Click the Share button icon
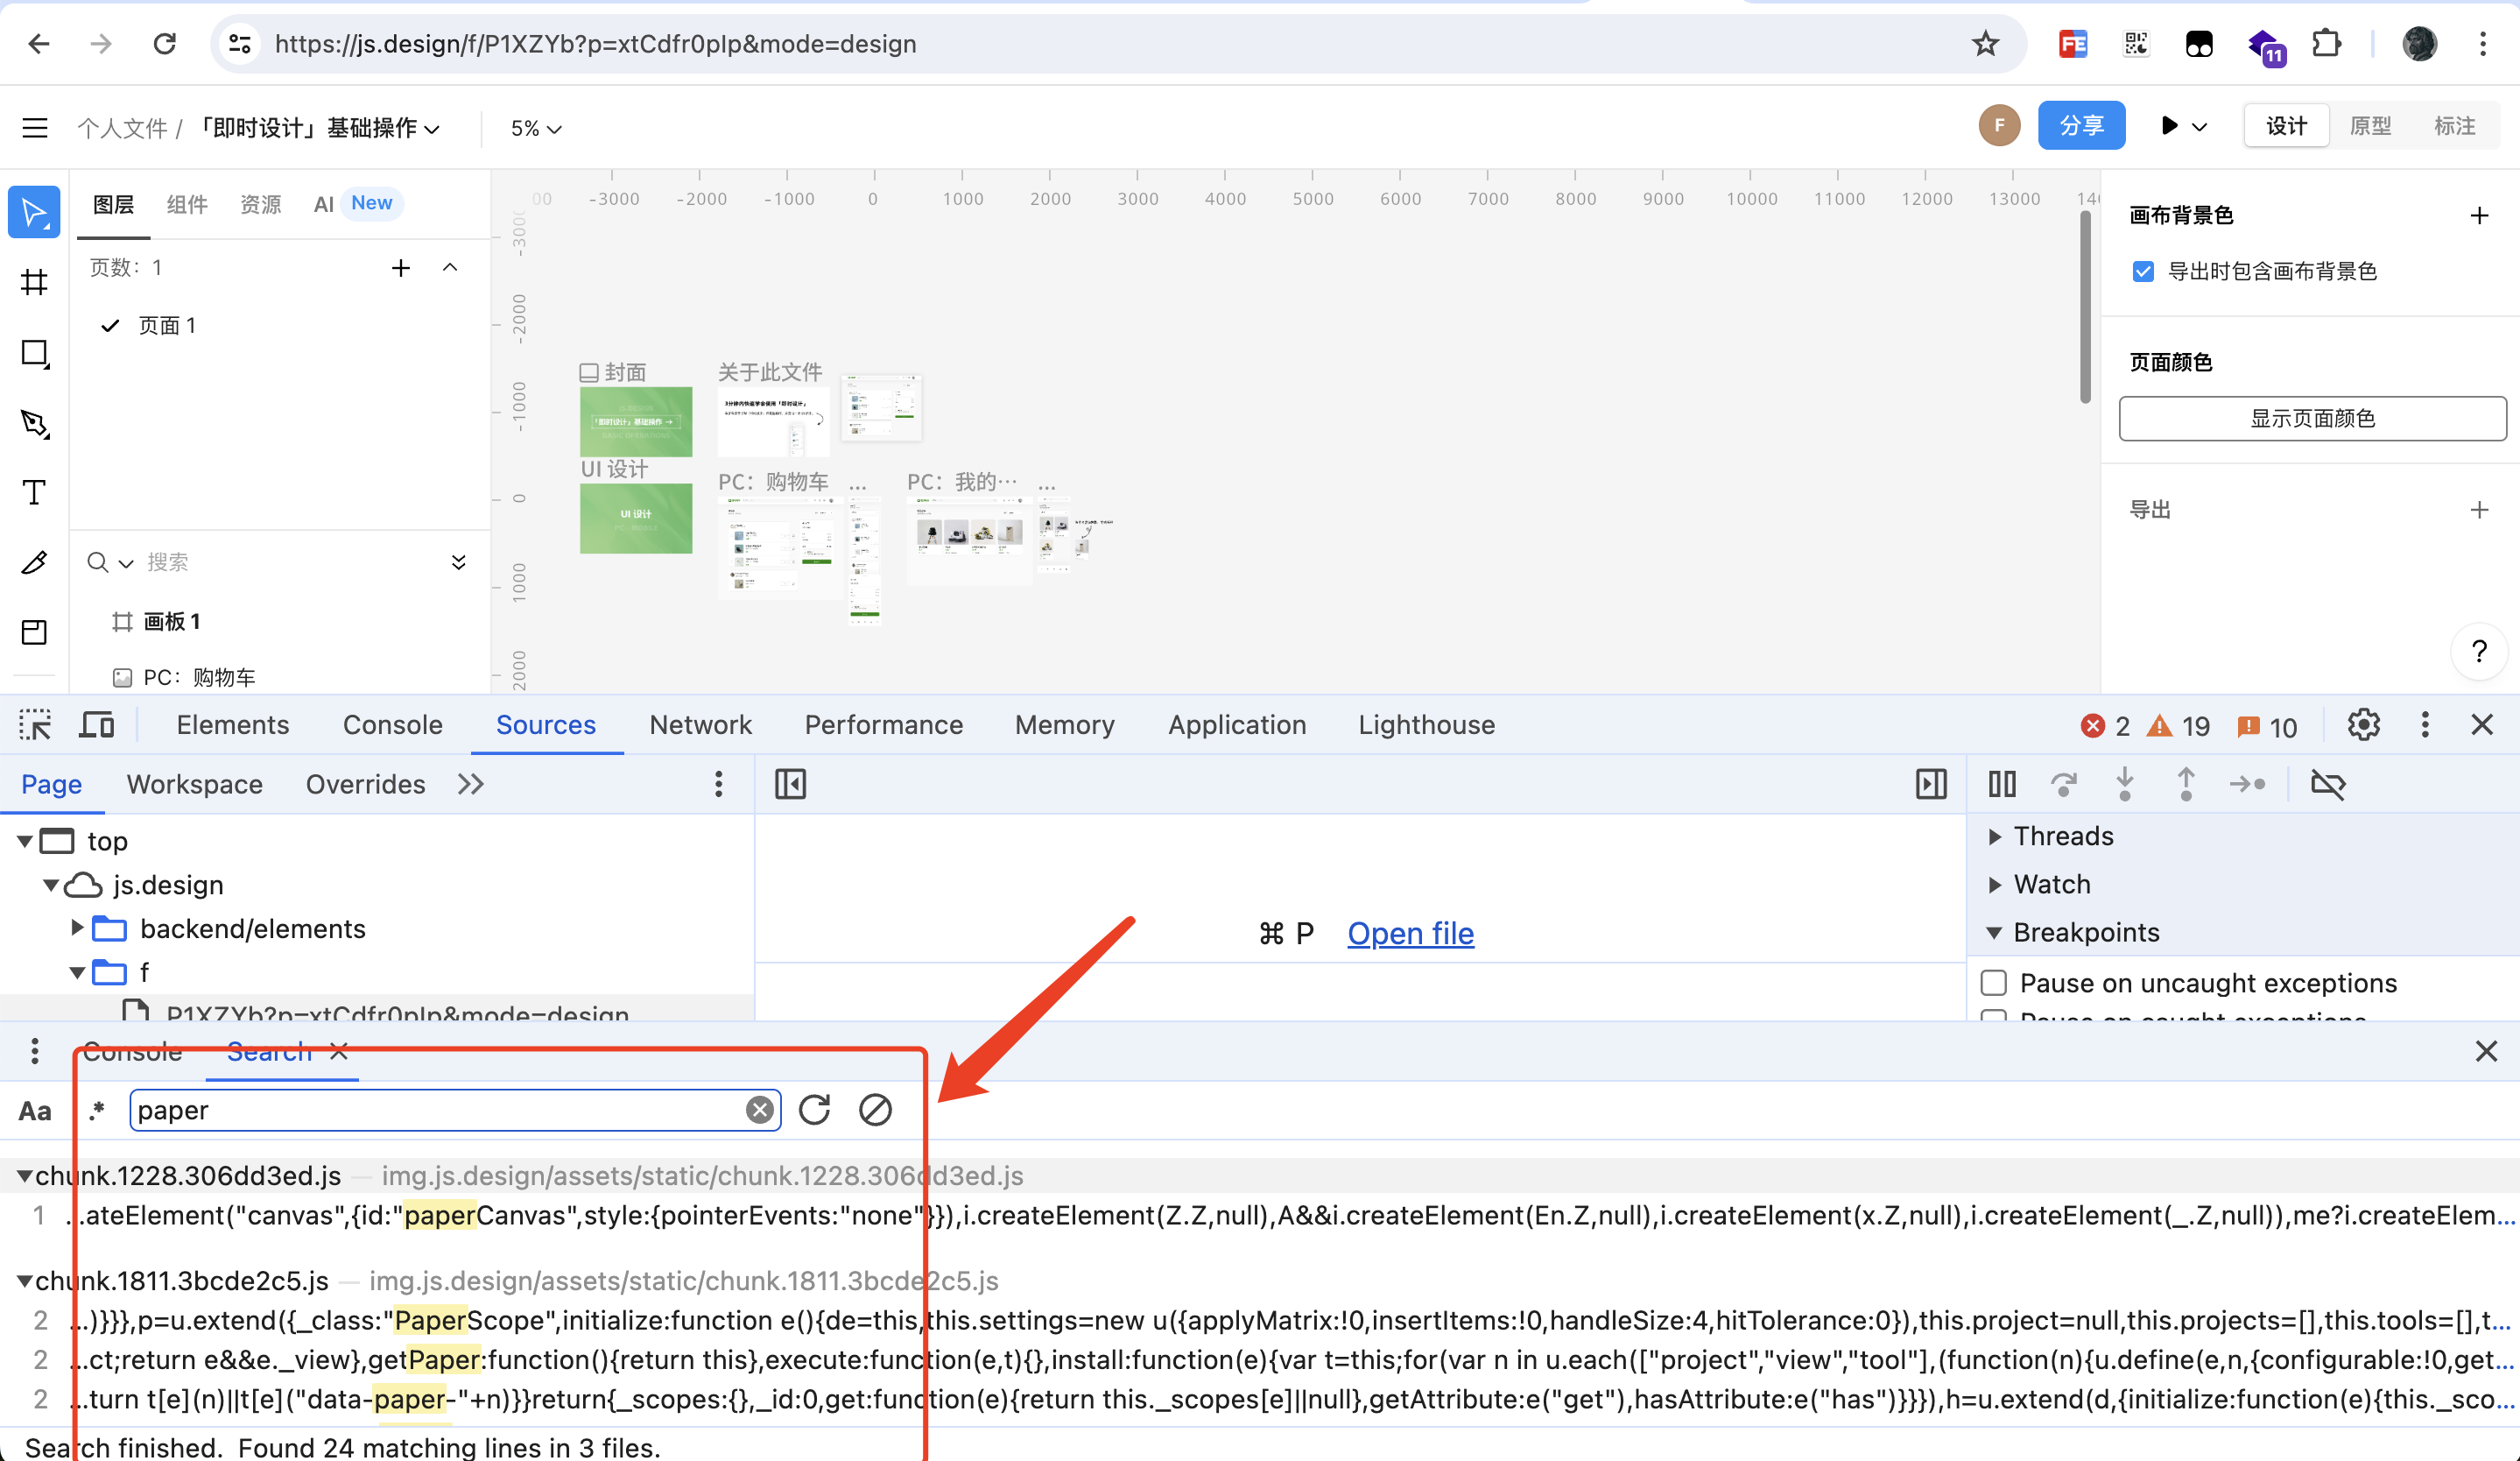The image size is (2520, 1461). 2080,125
